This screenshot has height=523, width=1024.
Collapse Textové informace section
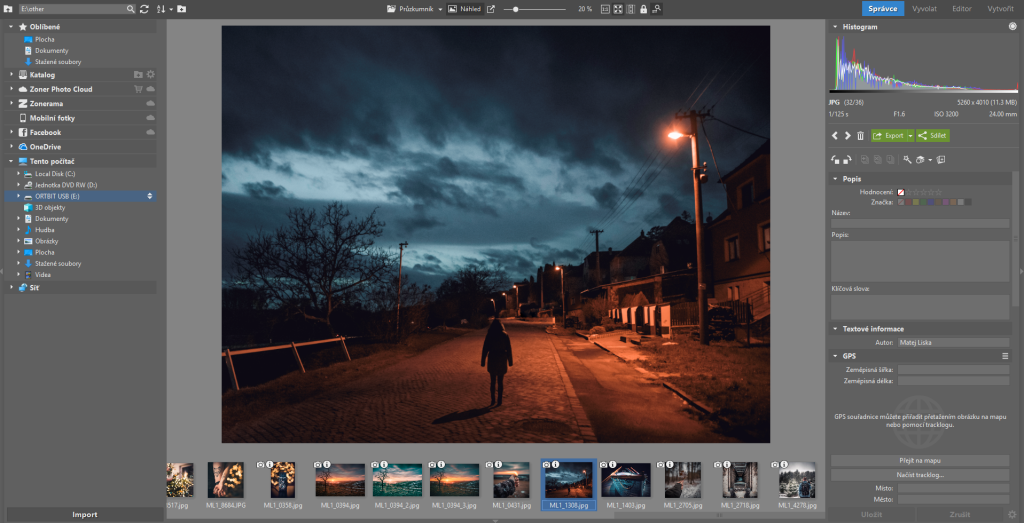pyautogui.click(x=835, y=329)
